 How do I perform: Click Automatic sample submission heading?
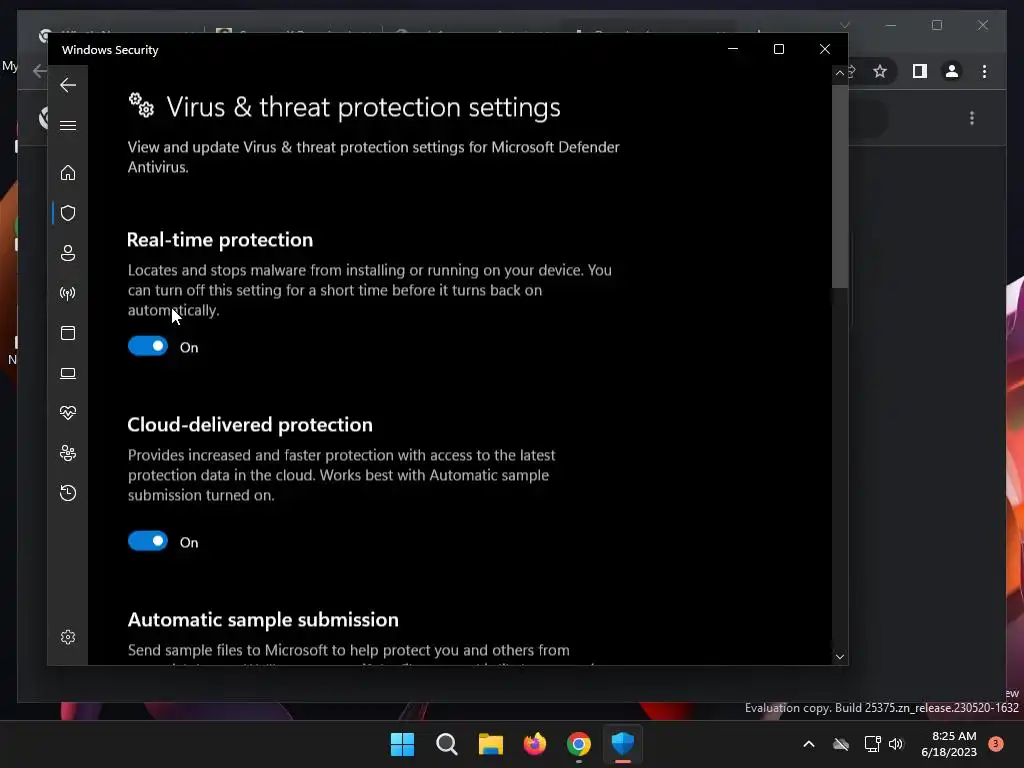coord(263,619)
